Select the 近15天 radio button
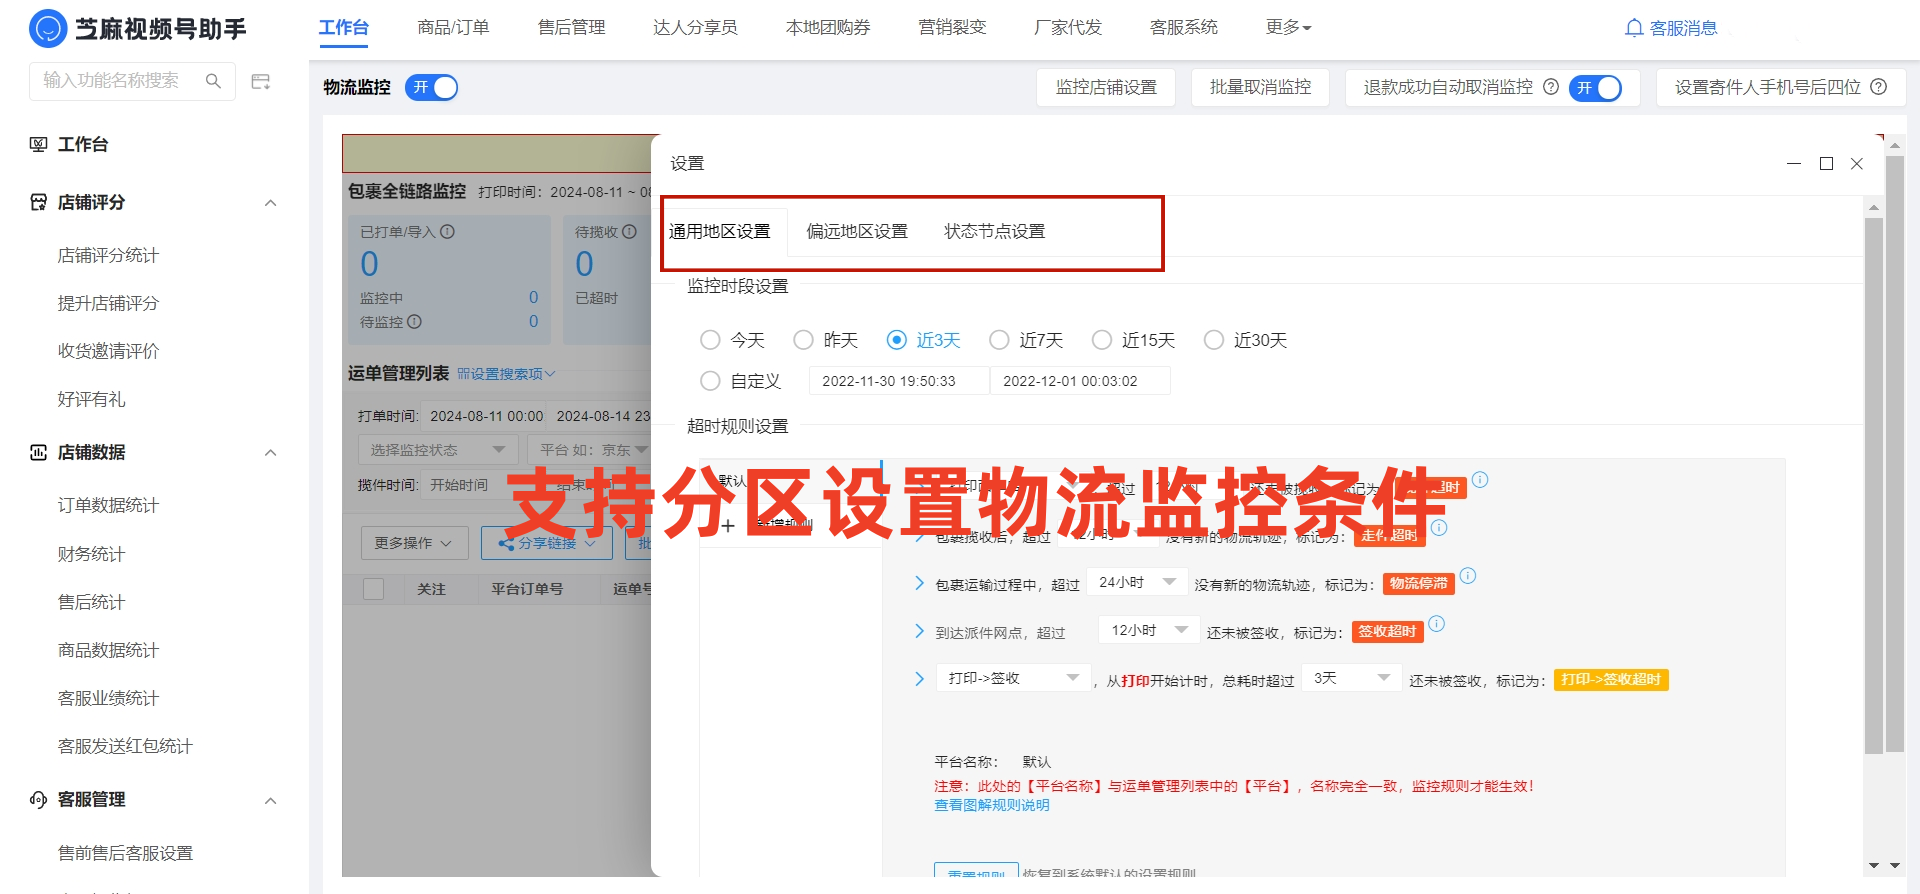This screenshot has width=1920, height=894. (1102, 340)
